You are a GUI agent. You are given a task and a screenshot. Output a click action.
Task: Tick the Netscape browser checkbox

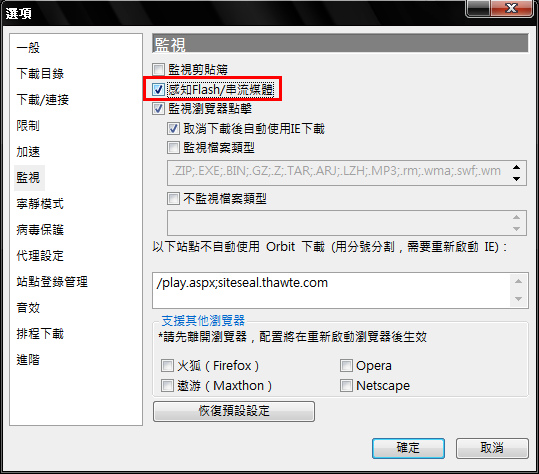coord(346,385)
